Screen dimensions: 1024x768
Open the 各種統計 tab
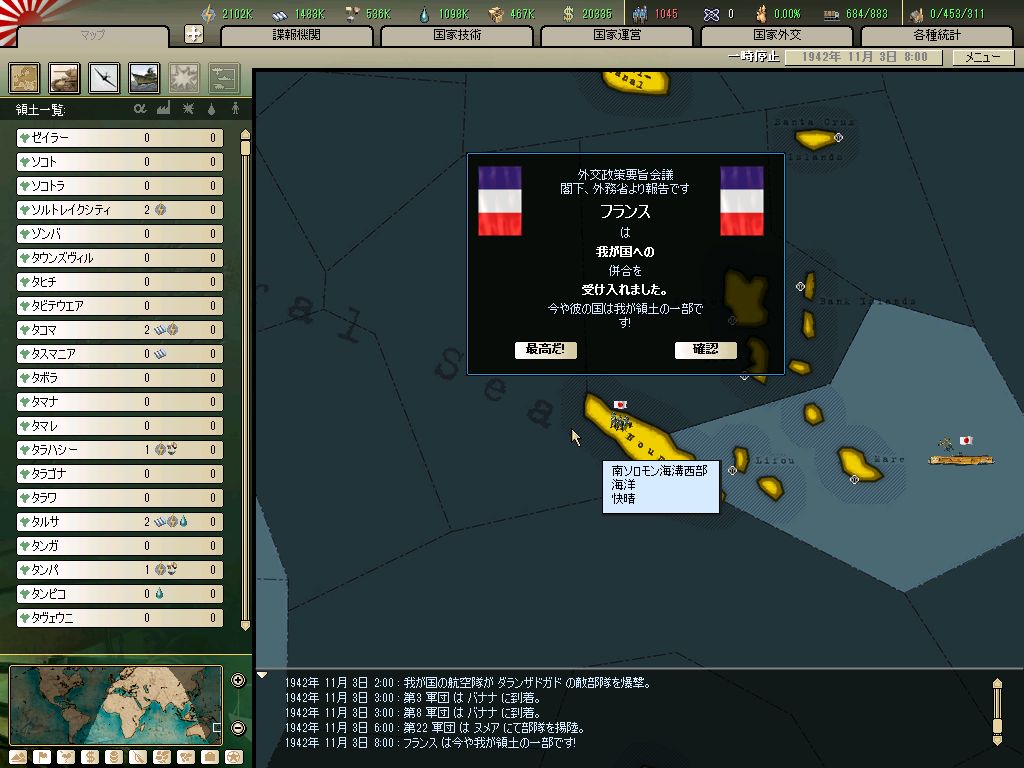pyautogui.click(x=937, y=35)
